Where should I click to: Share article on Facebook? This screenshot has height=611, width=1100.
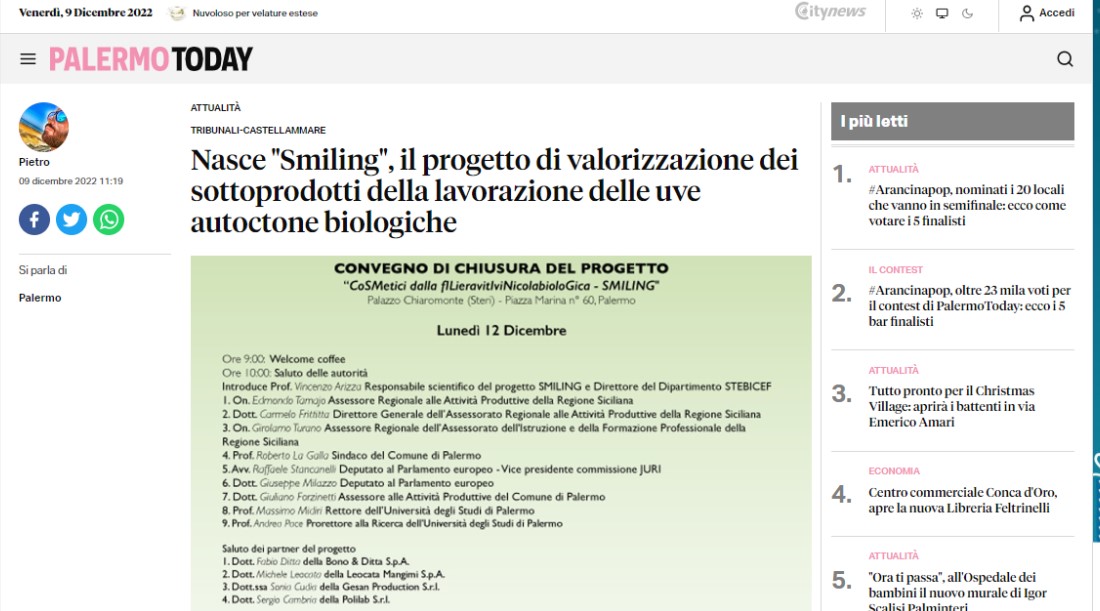34,220
